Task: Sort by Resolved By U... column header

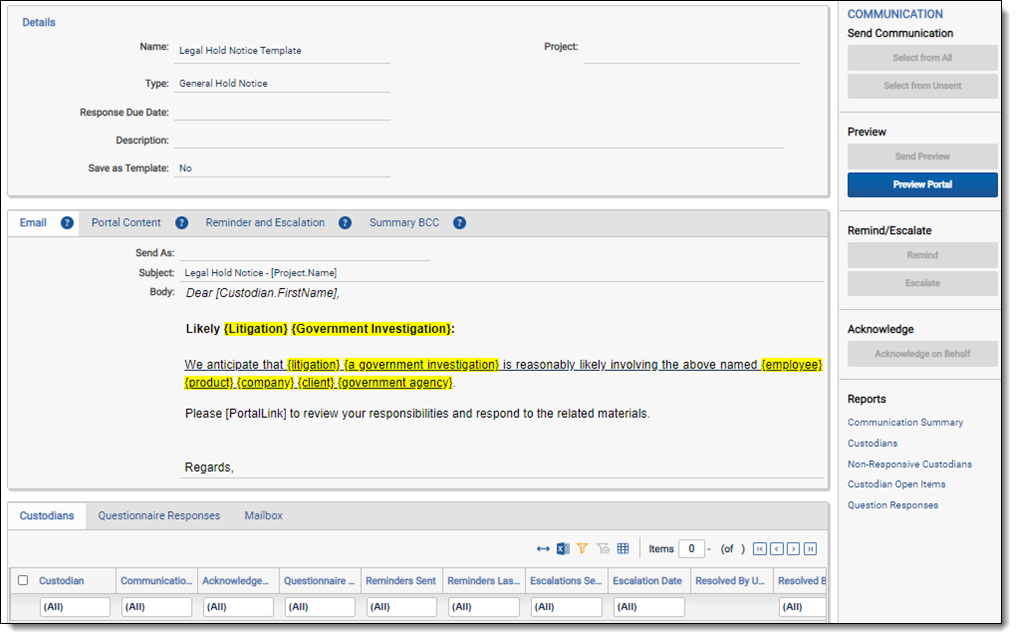Action: click(x=730, y=581)
